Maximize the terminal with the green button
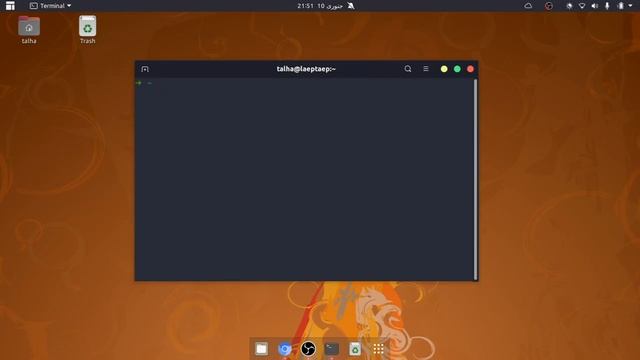Screen dimensions: 640x360 point(457,69)
